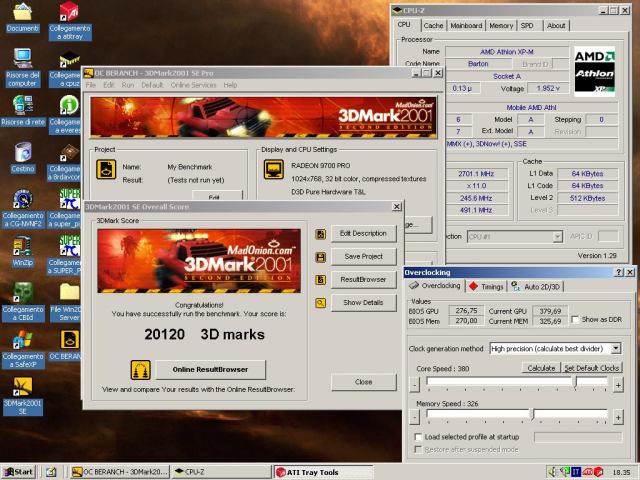Open the ResultBrowser button
Image resolution: width=640 pixels, height=480 pixels.
[x=363, y=280]
